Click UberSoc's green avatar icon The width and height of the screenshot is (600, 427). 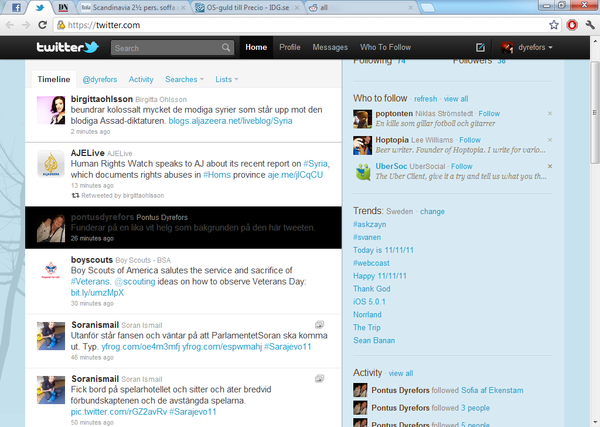(x=362, y=172)
